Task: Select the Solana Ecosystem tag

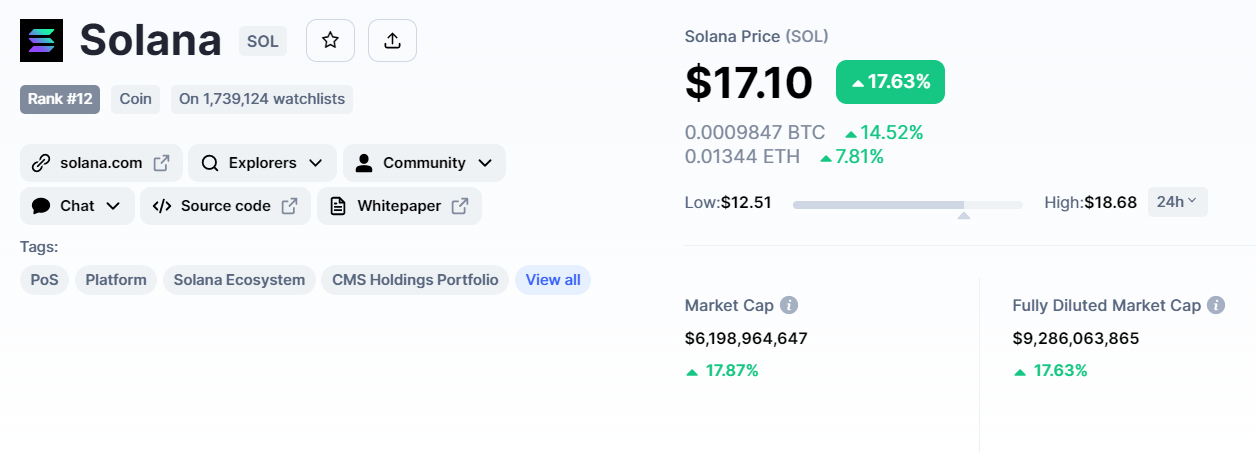Action: pyautogui.click(x=239, y=280)
